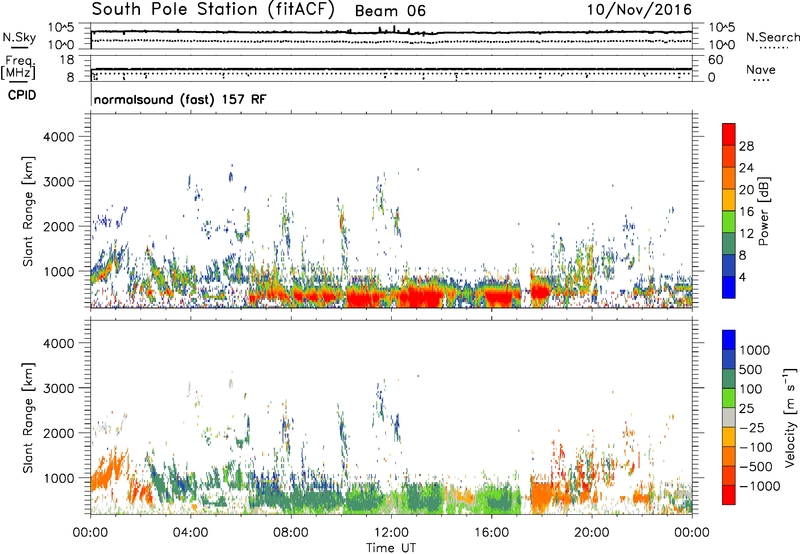Click the noise spike near 12:00 in N.Sky plot
800x554 pixels.
coord(394,28)
